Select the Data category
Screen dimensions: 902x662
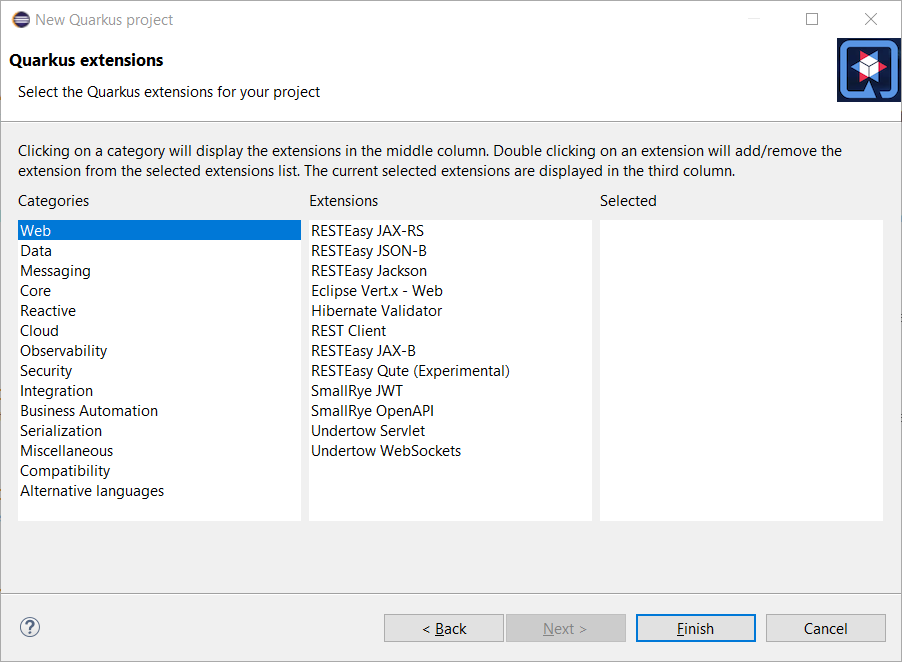[36, 251]
